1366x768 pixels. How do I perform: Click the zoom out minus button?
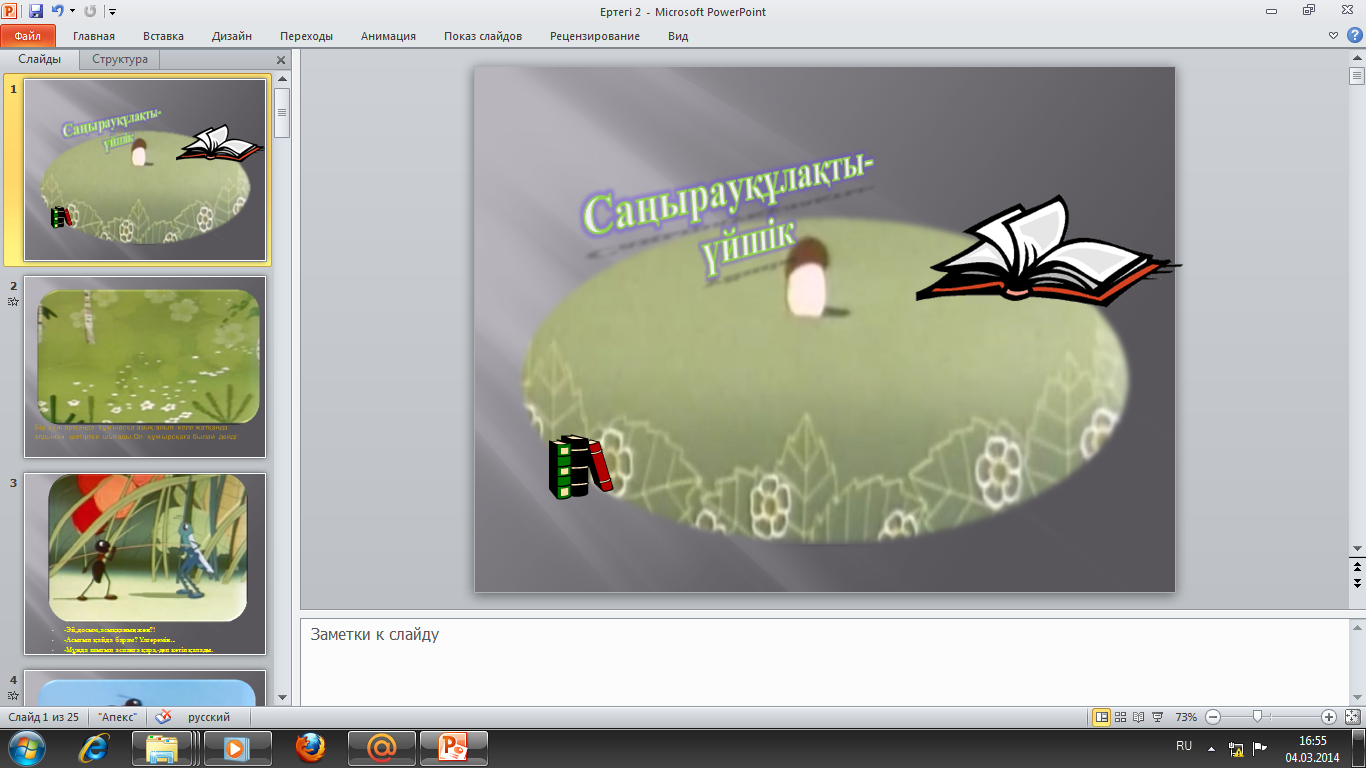[1212, 717]
